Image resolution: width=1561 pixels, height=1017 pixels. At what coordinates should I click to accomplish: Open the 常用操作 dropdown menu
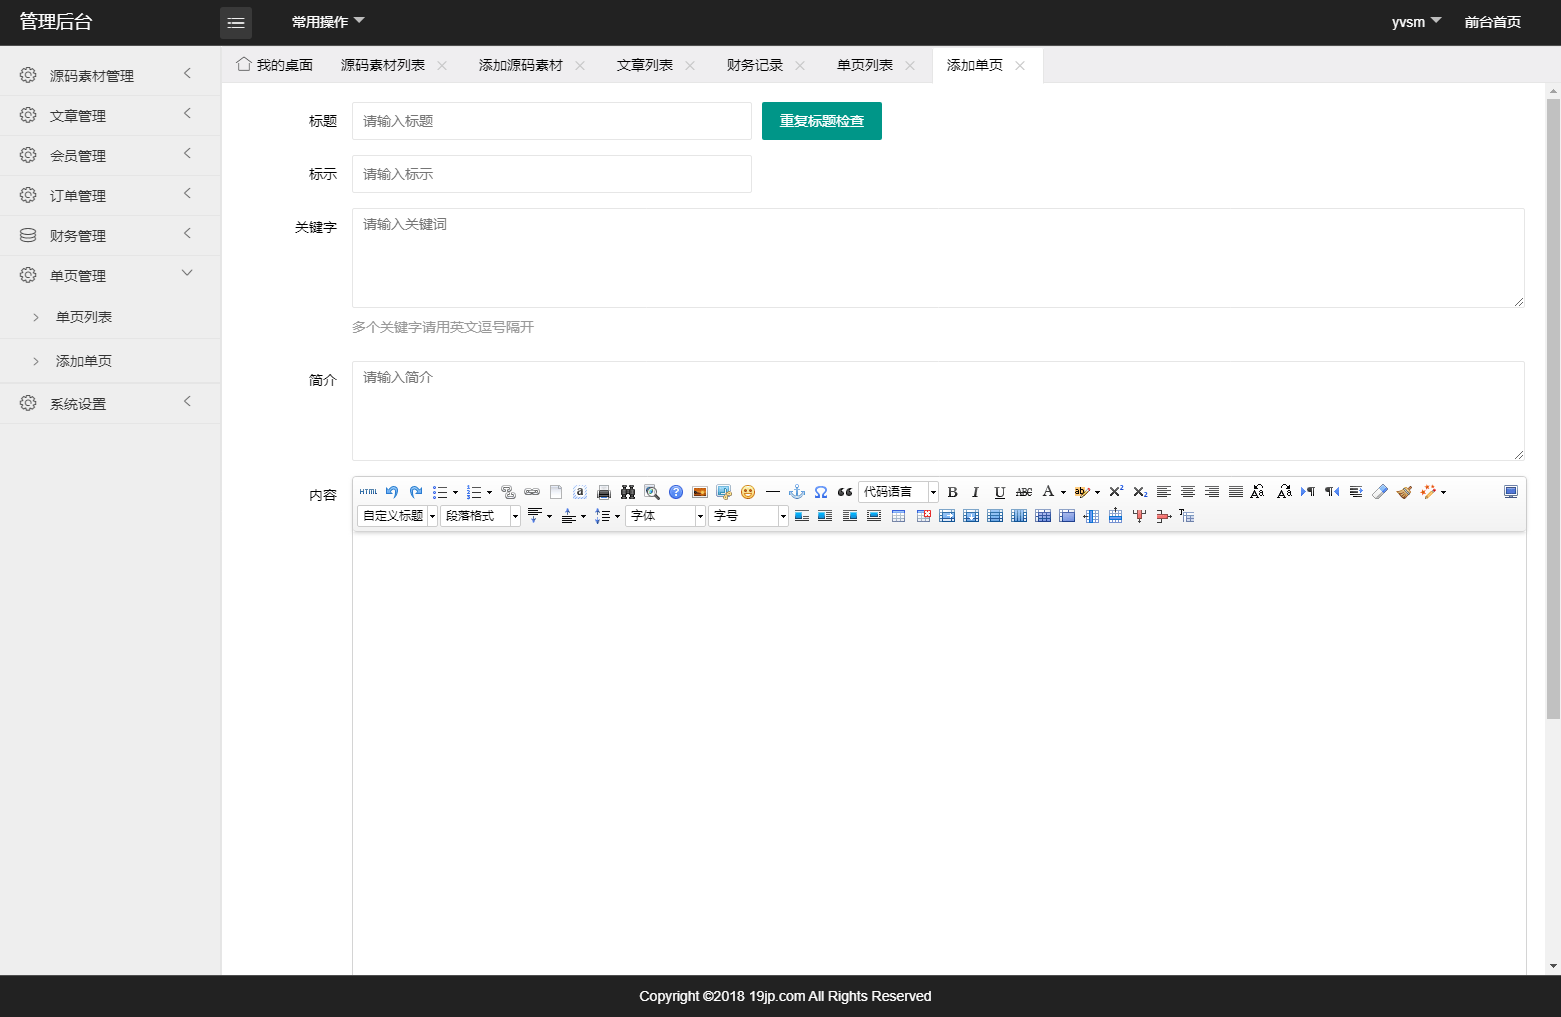pos(328,22)
